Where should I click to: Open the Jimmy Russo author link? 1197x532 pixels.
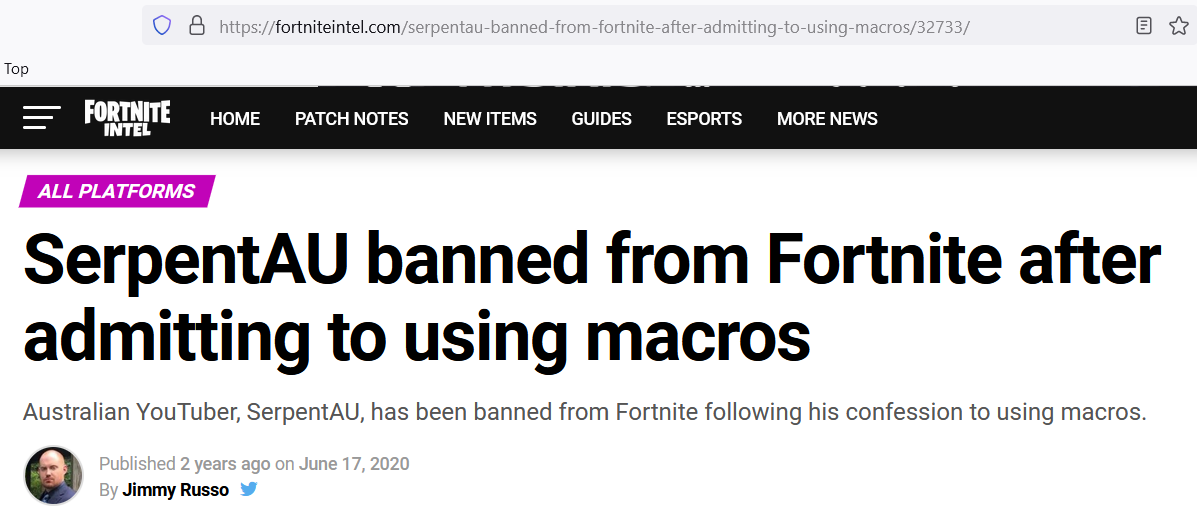175,490
